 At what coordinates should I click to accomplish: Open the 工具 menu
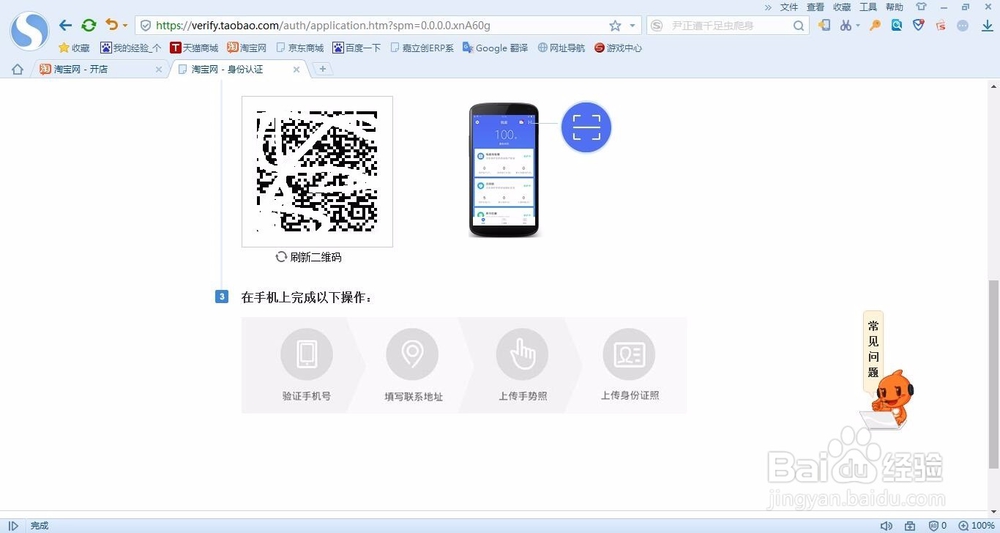click(868, 7)
